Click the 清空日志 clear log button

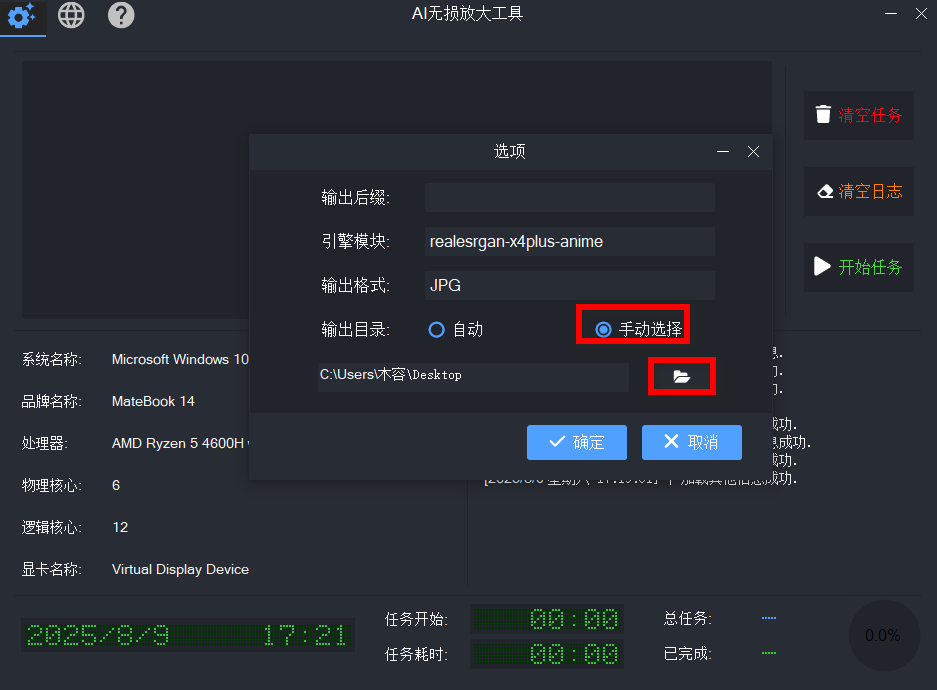pyautogui.click(x=859, y=191)
